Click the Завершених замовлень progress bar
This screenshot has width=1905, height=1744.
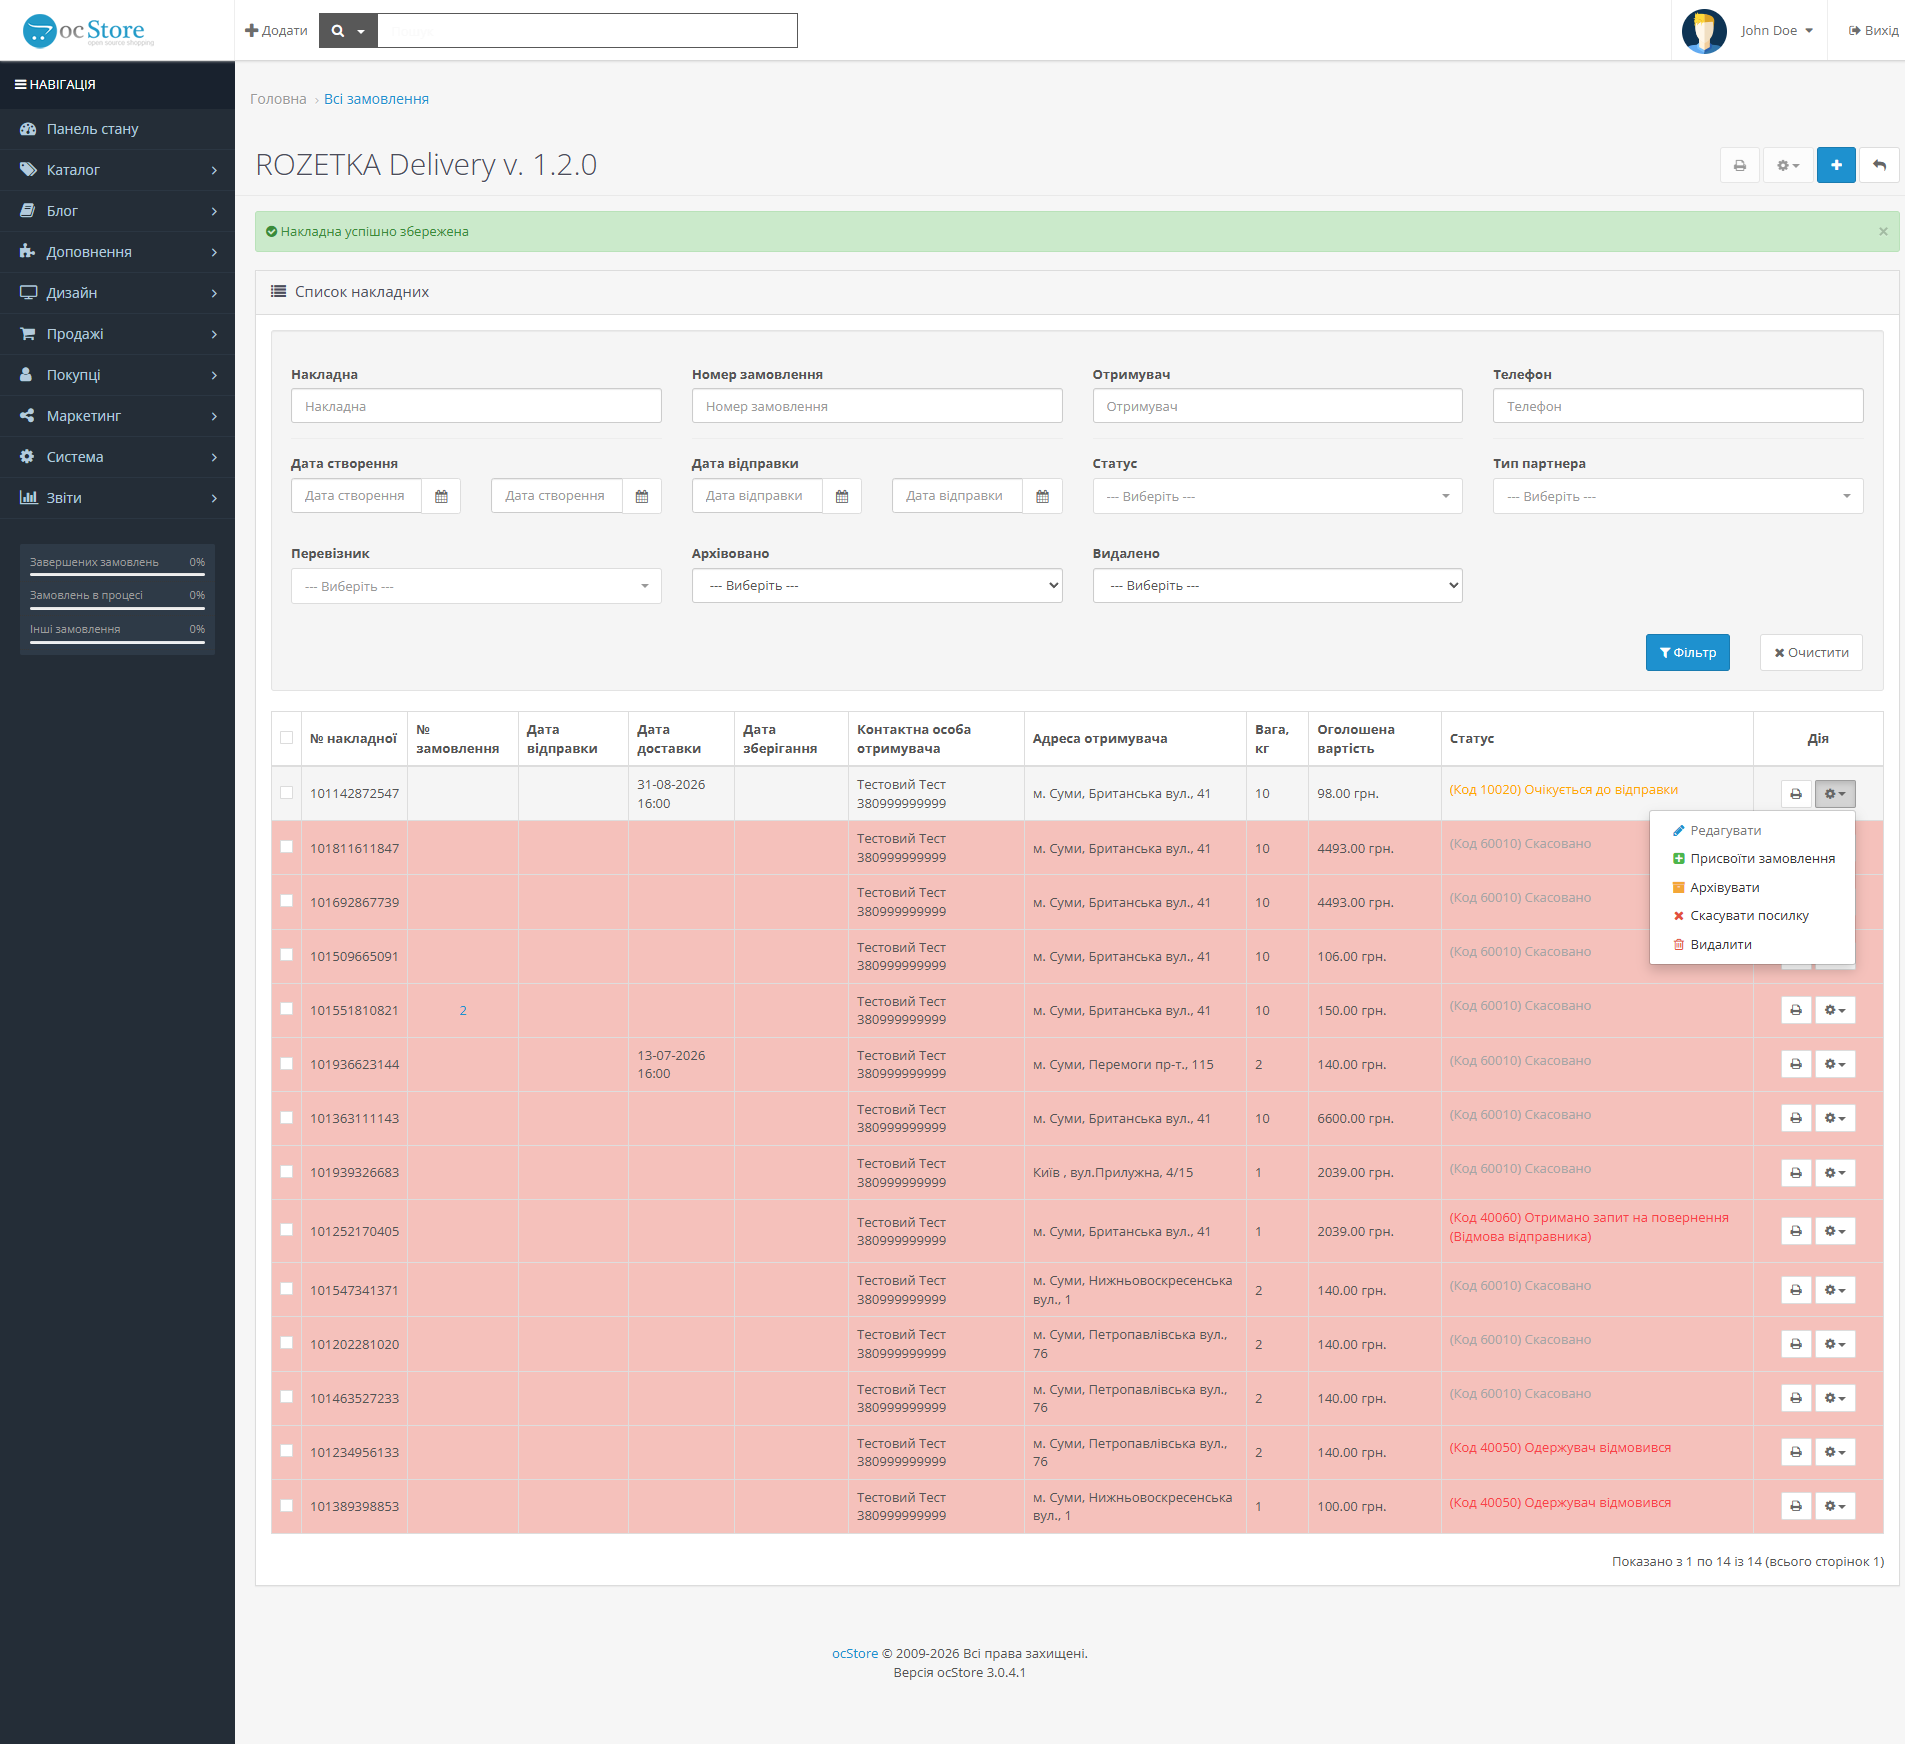(117, 574)
